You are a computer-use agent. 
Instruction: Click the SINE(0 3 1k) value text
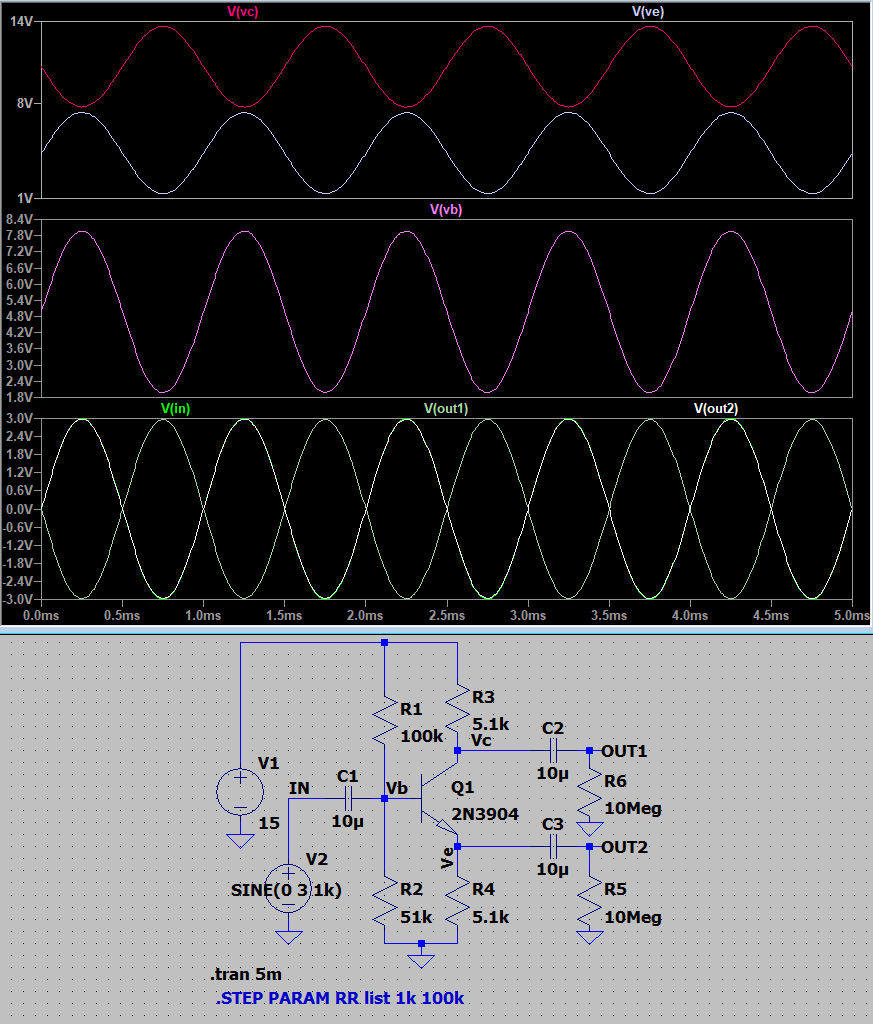[x=286, y=891]
